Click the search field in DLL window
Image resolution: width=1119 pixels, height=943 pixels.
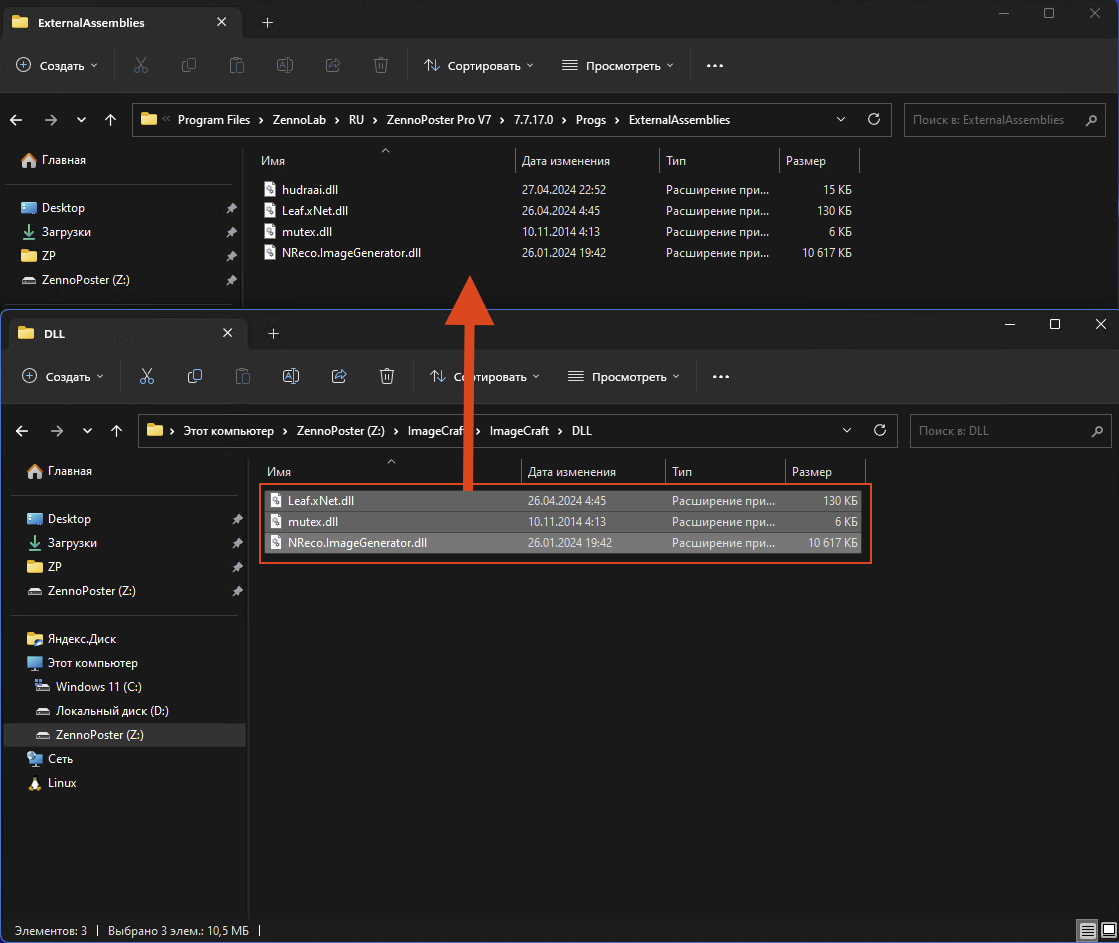click(1000, 431)
